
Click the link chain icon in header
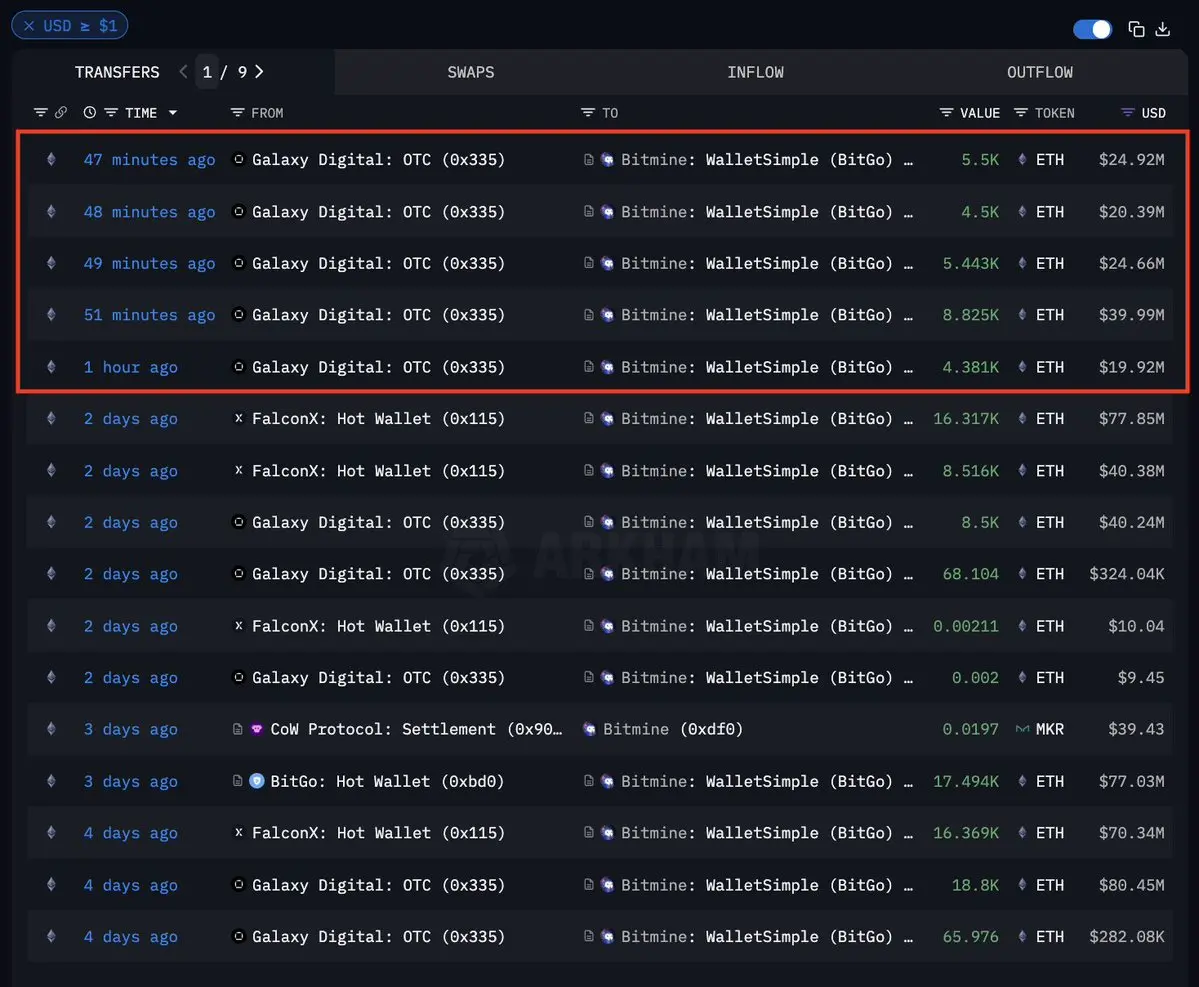(x=60, y=112)
